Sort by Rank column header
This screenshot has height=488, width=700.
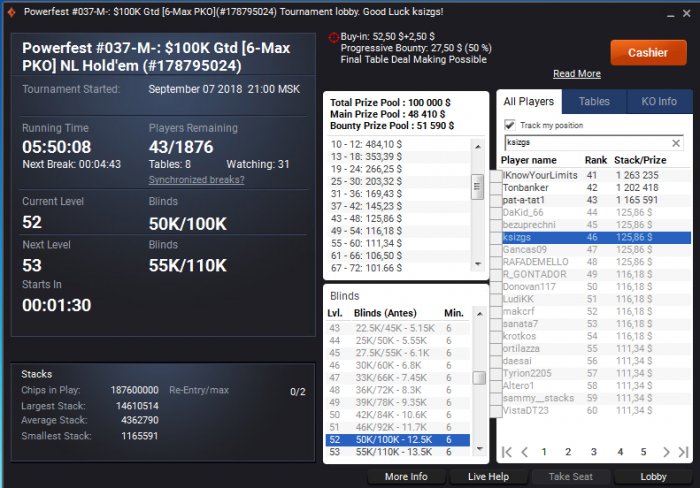click(x=596, y=160)
